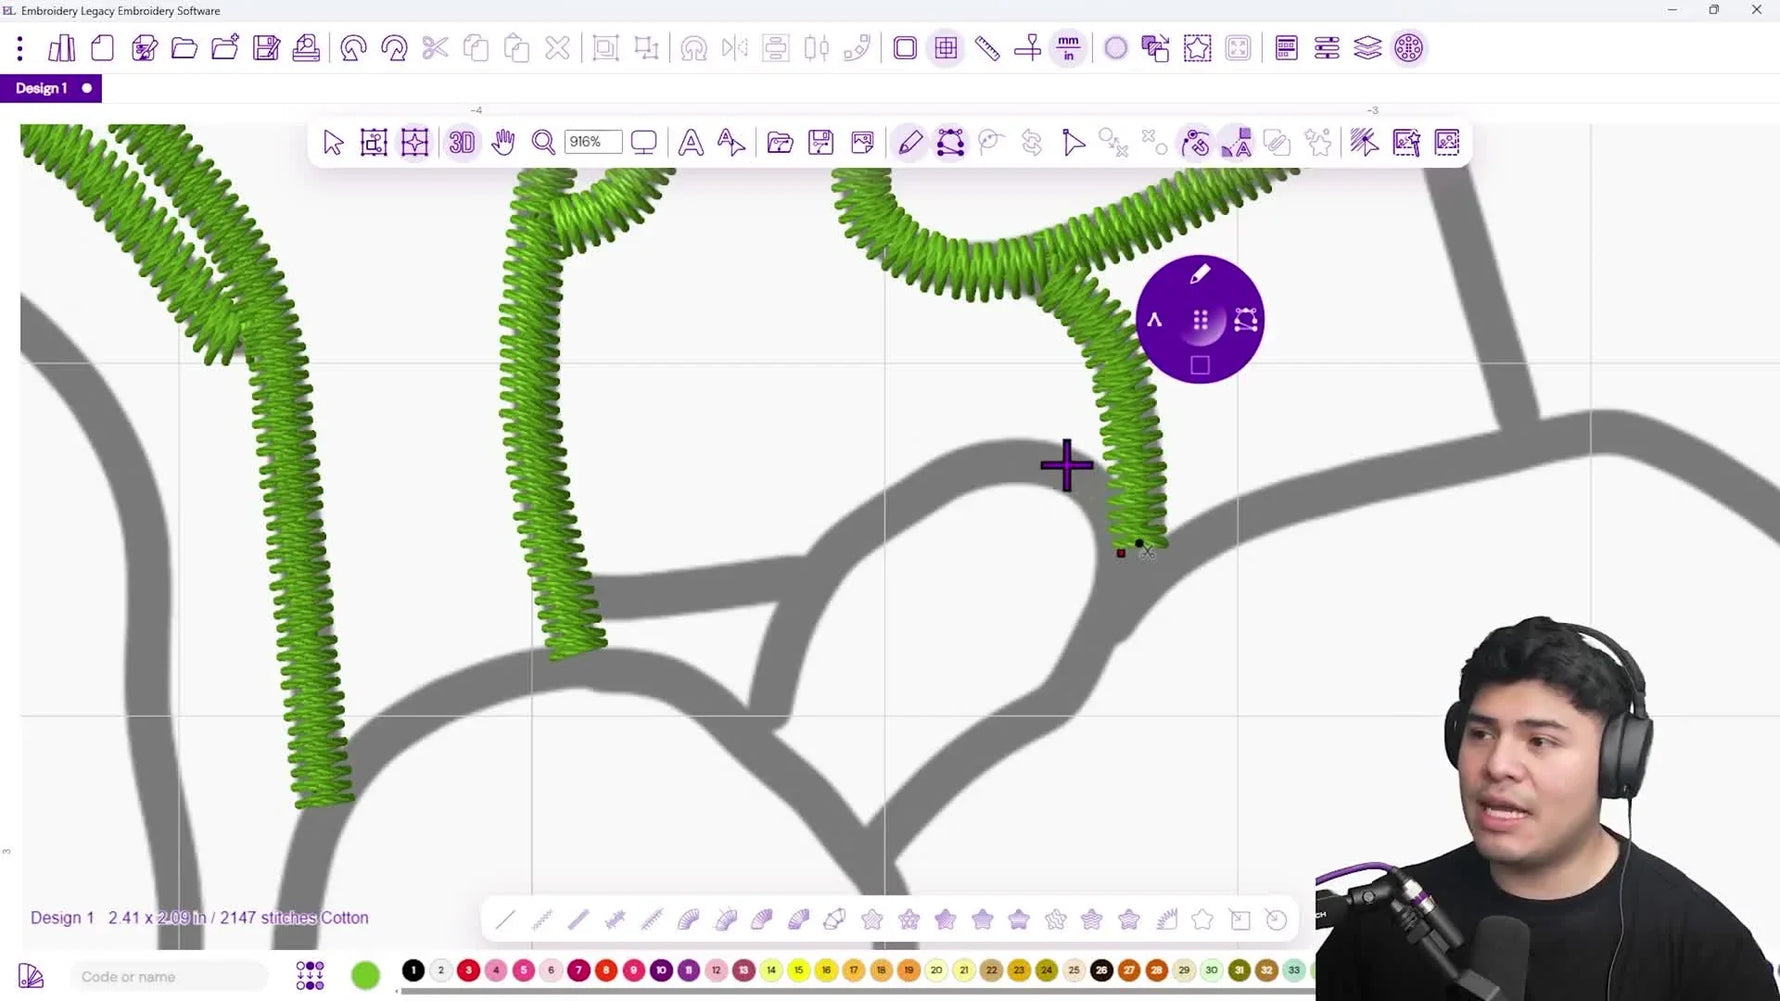Toggle the 3D stitch view
1780x1001 pixels.
tap(461, 142)
